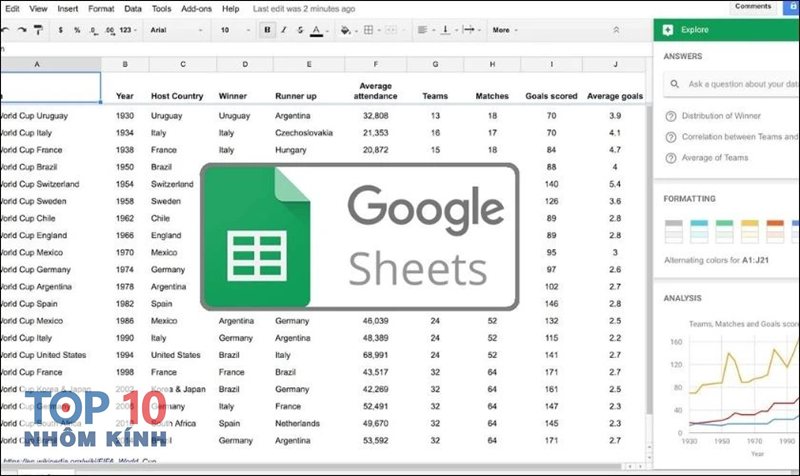800x476 pixels.
Task: Open the Arial font dropdown
Action: point(176,30)
